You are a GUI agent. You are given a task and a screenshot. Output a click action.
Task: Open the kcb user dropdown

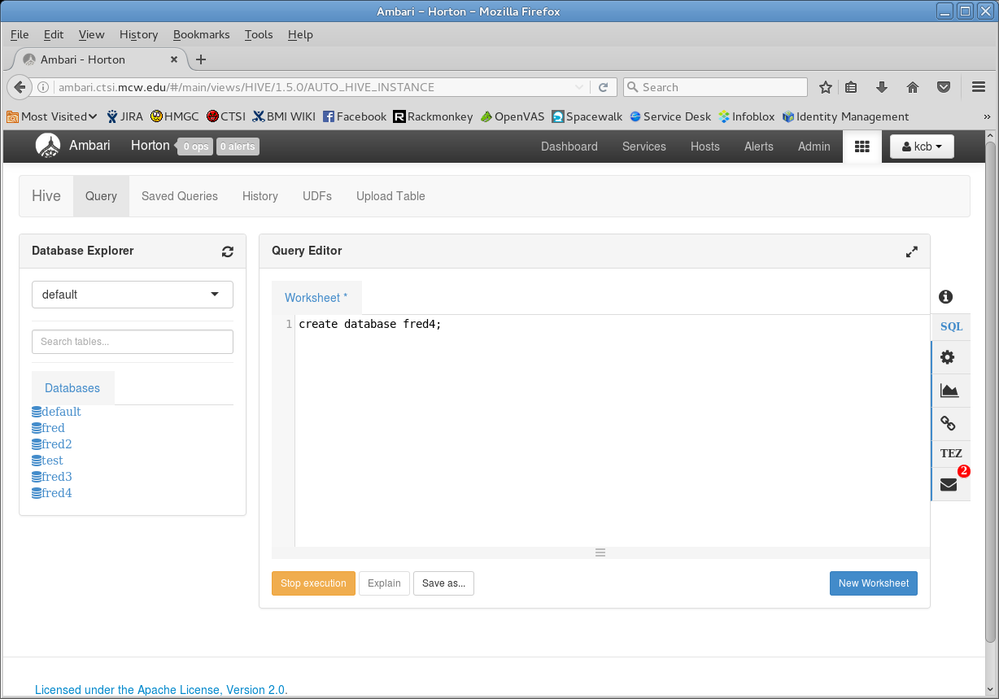tap(921, 147)
